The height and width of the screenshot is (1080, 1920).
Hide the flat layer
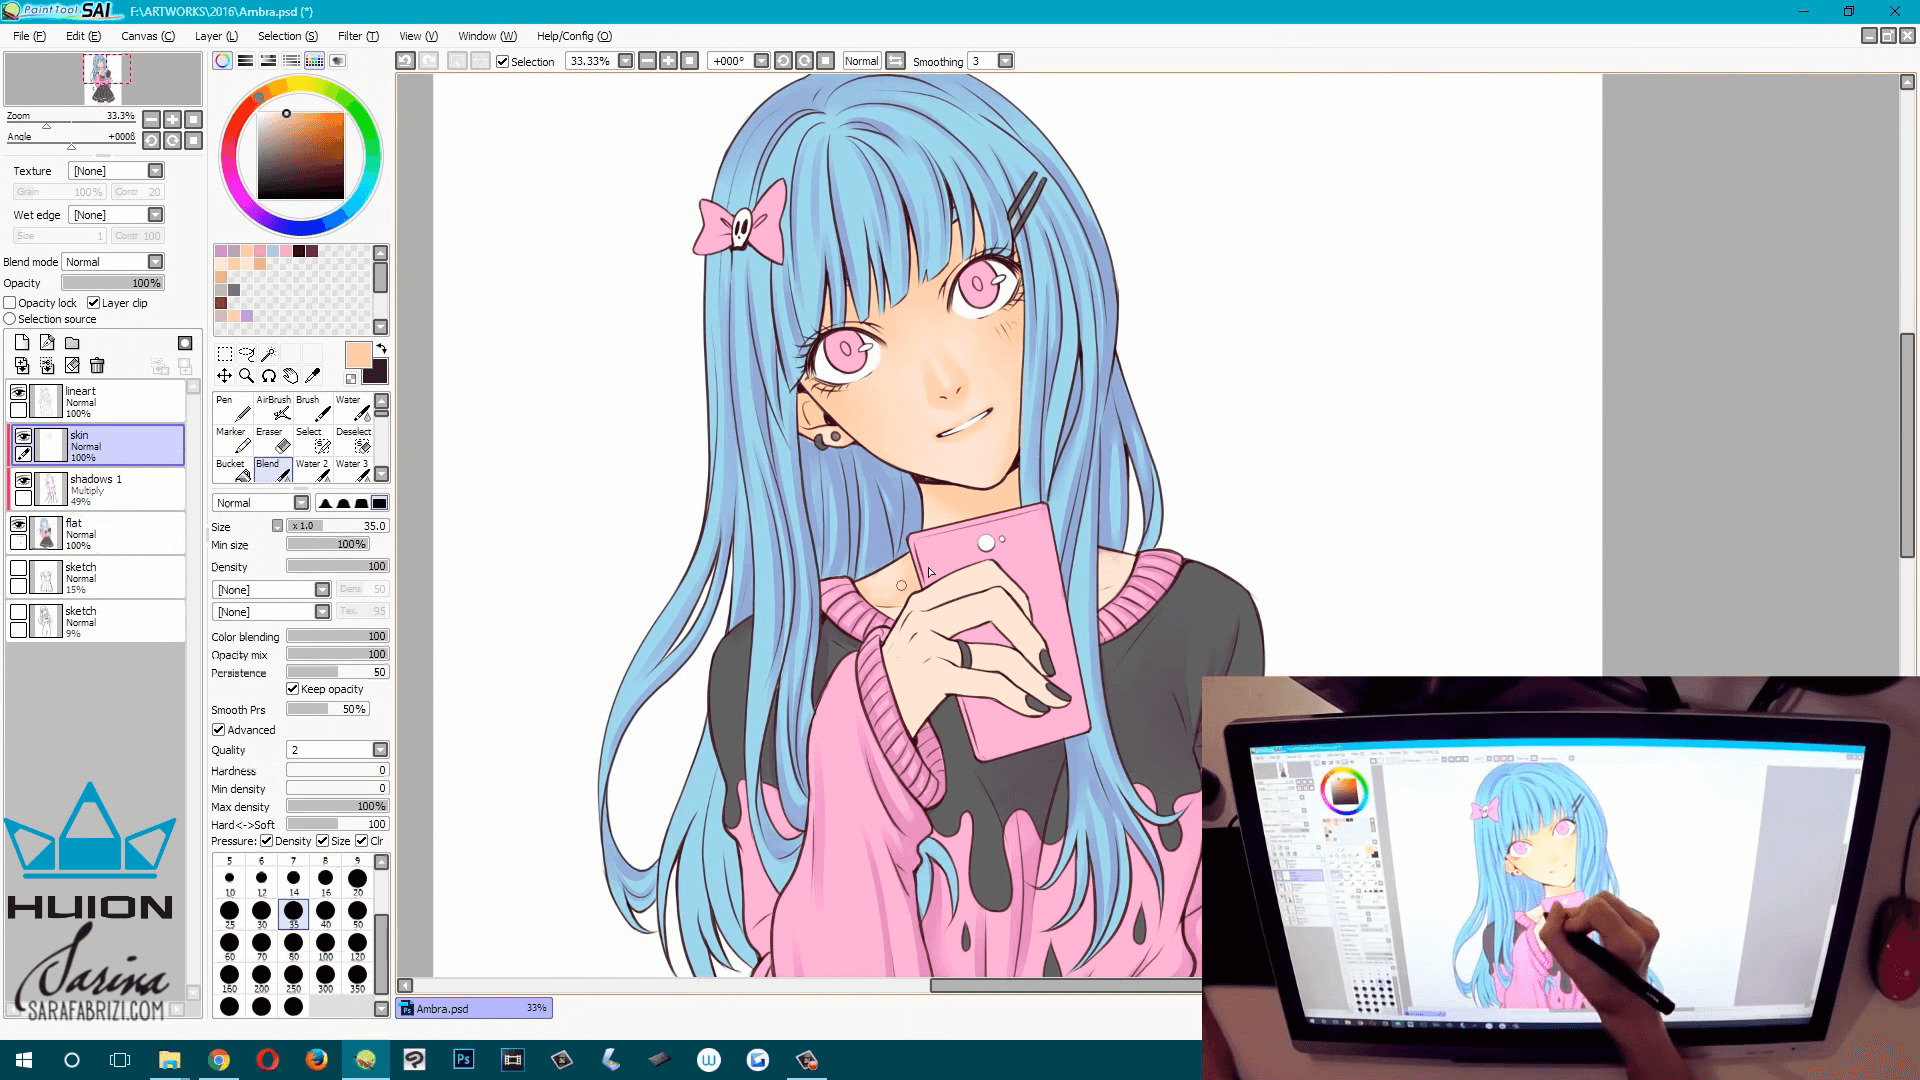point(18,525)
